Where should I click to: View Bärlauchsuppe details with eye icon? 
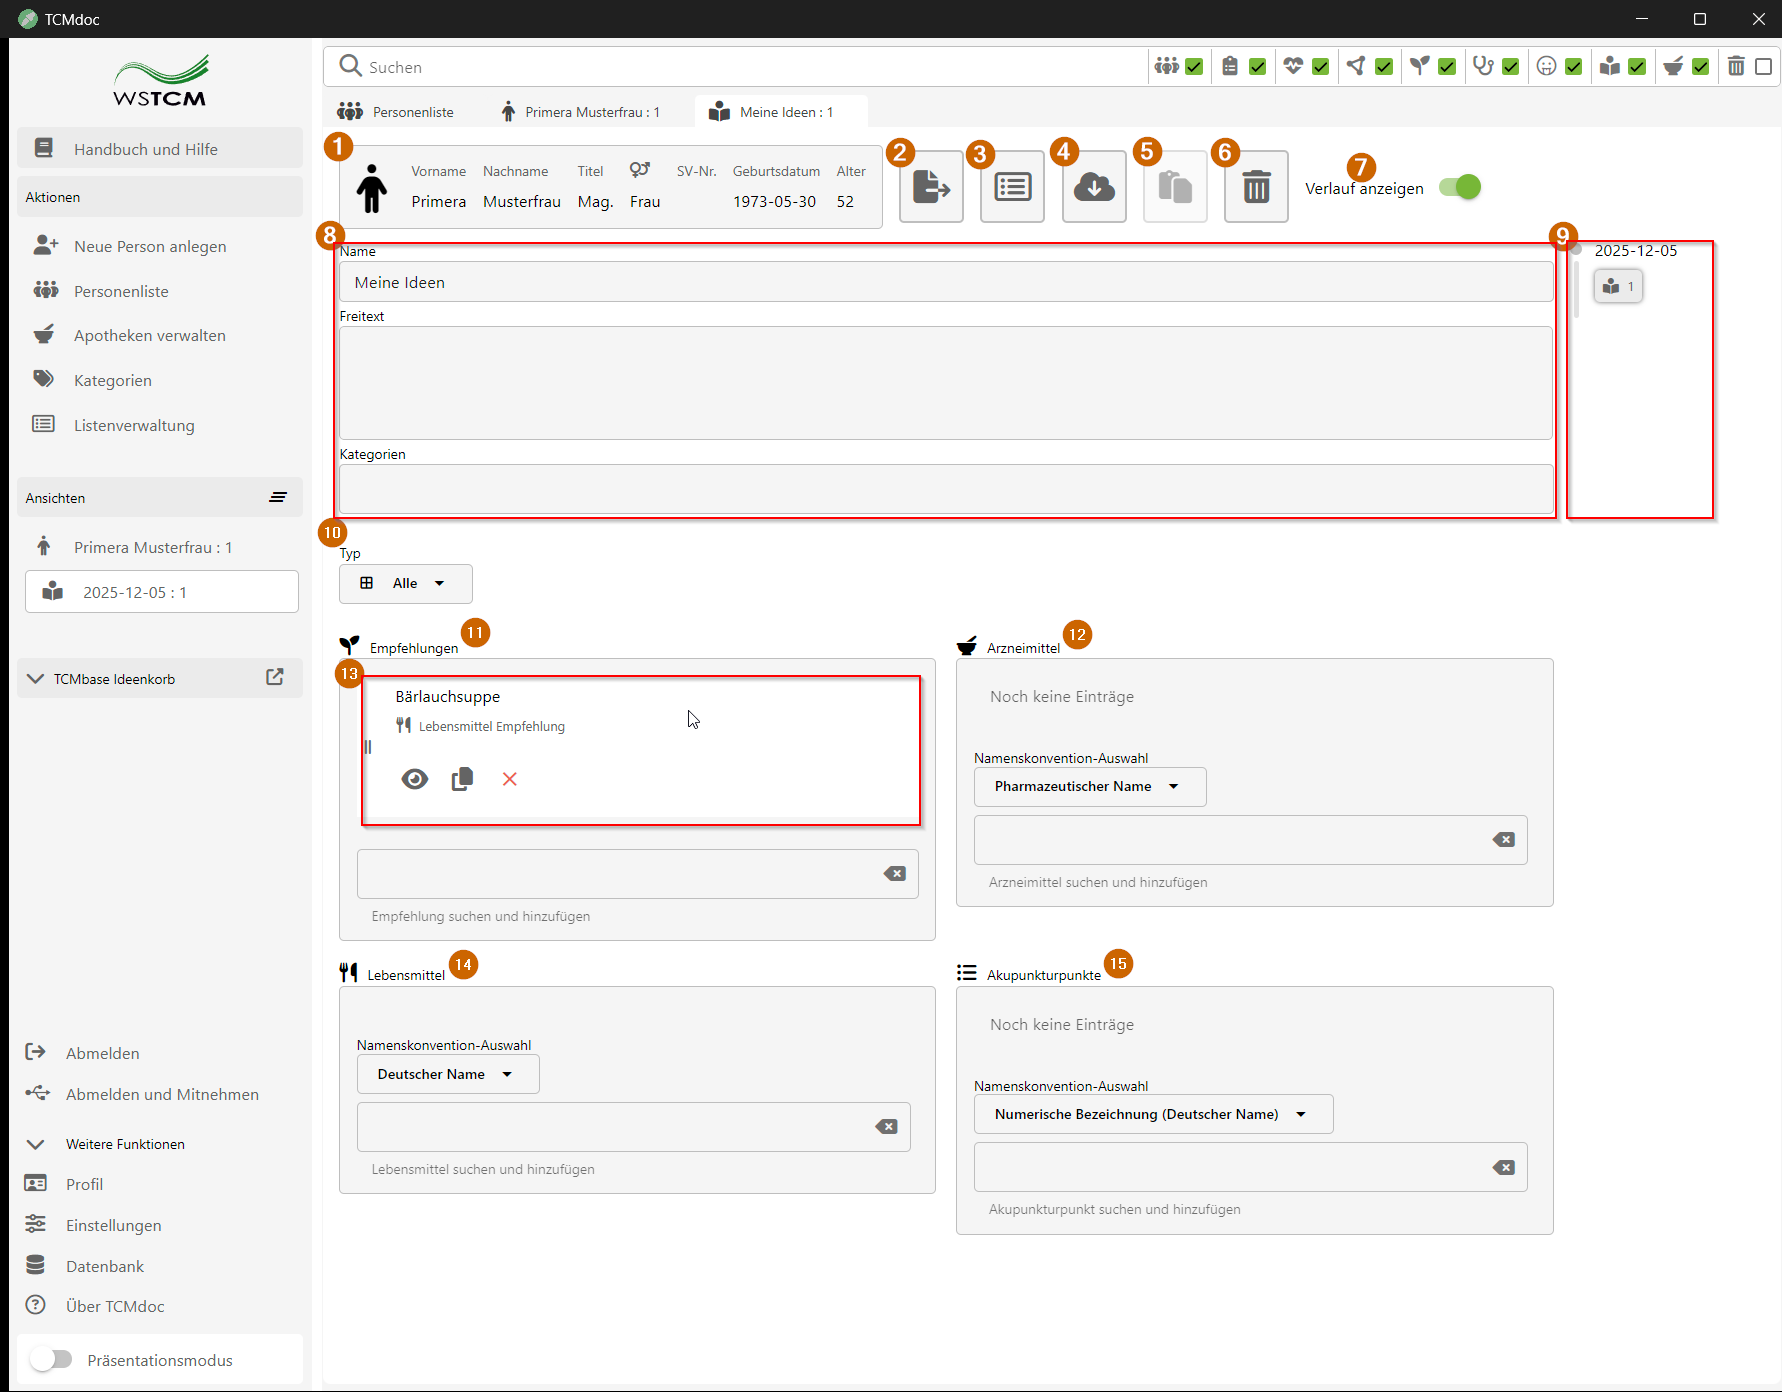point(414,779)
